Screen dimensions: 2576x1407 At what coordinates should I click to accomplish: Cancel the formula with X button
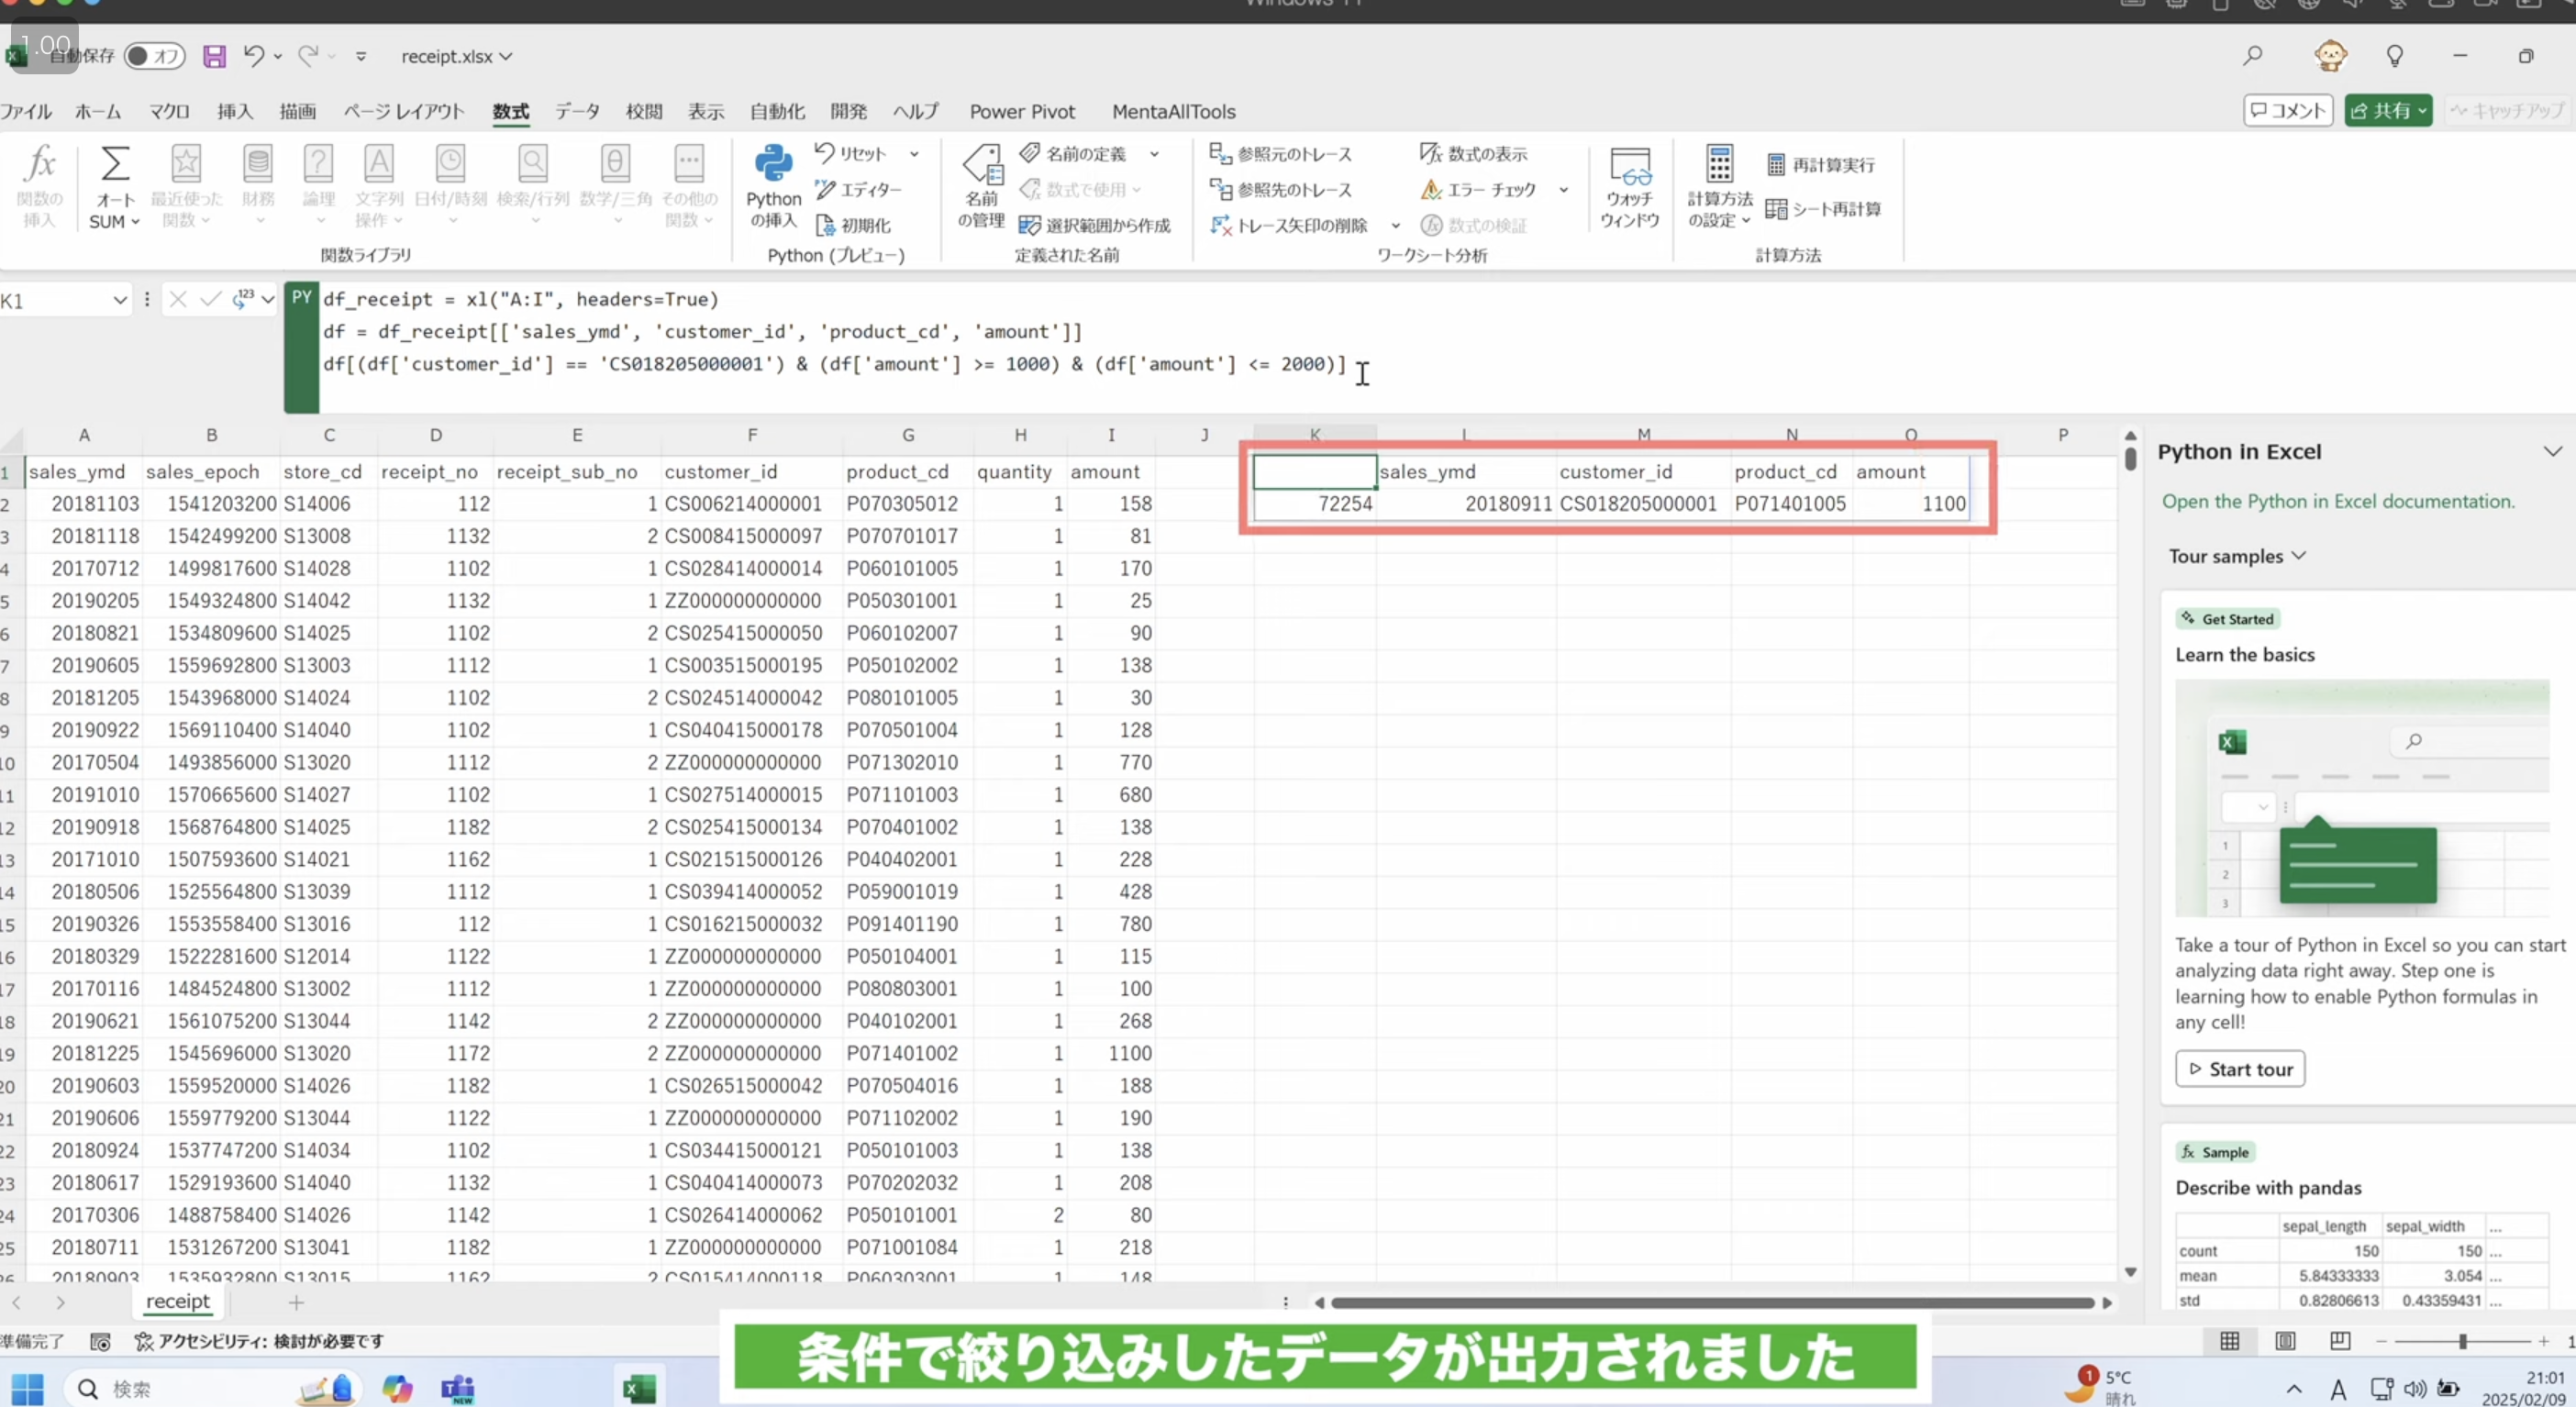177,299
